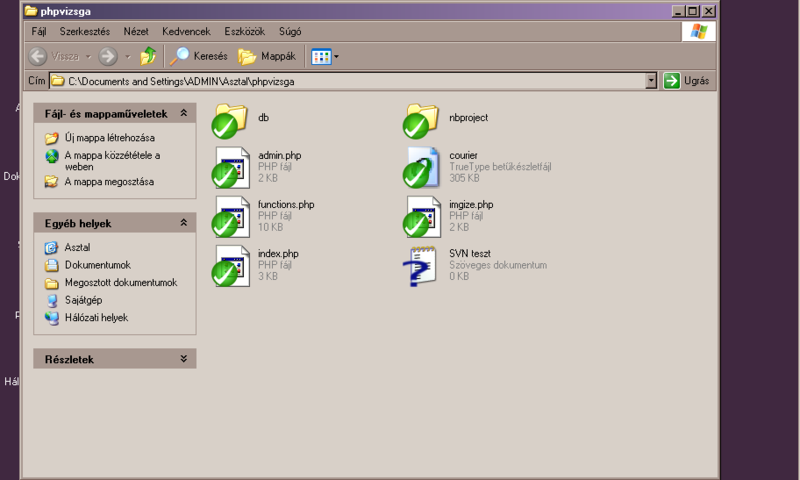Collapse the Egyéb helyek panel
The image size is (800, 480).
pyautogui.click(x=184, y=223)
